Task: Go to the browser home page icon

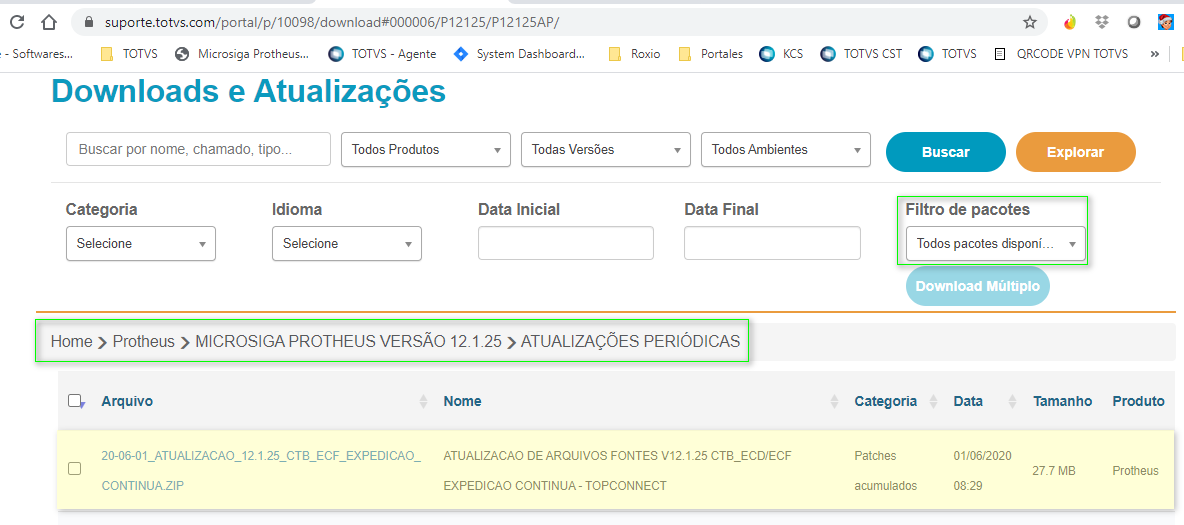Action: pos(49,23)
